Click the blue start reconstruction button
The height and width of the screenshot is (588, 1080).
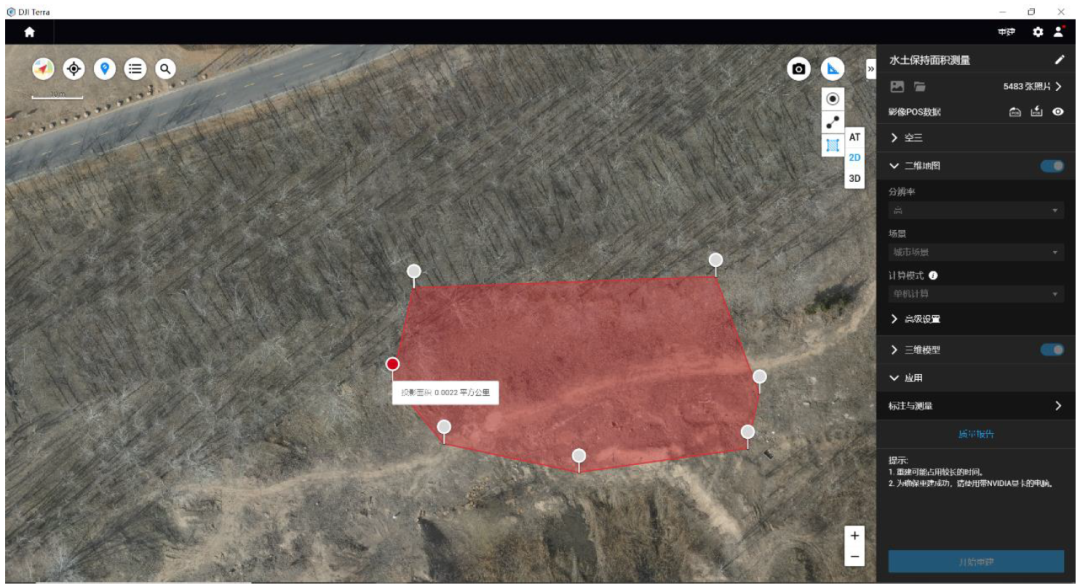point(976,561)
